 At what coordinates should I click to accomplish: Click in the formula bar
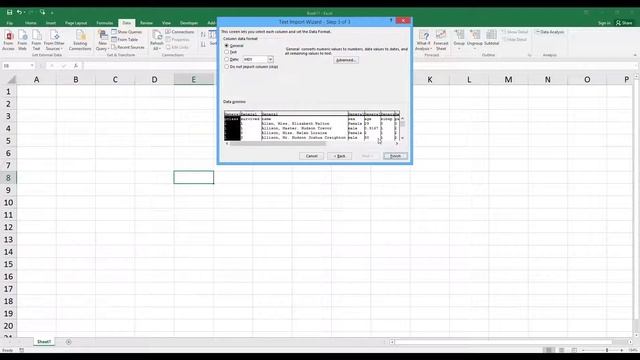point(359,66)
